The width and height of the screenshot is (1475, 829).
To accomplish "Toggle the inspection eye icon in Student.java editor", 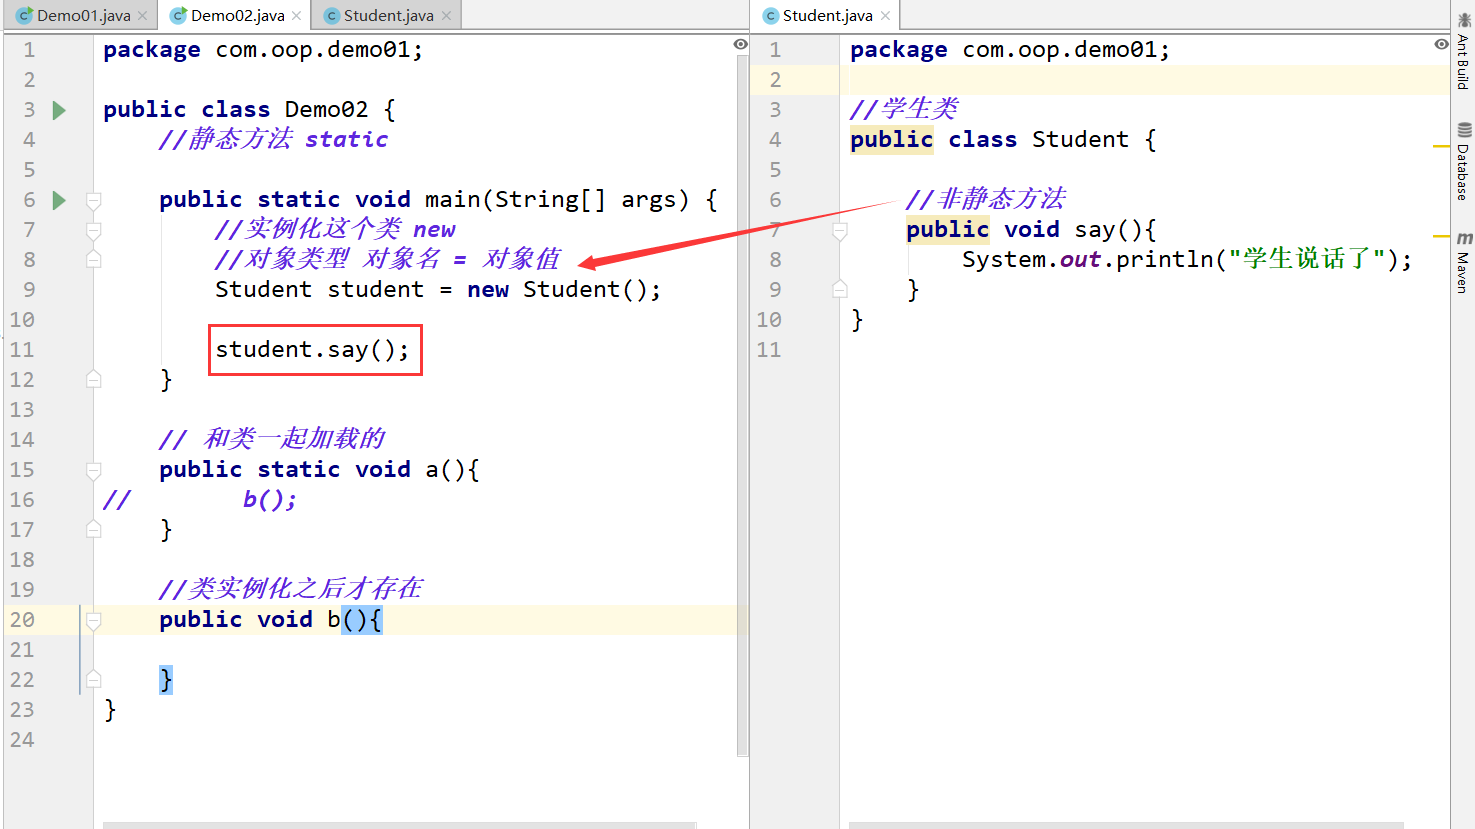I will pos(1440,44).
